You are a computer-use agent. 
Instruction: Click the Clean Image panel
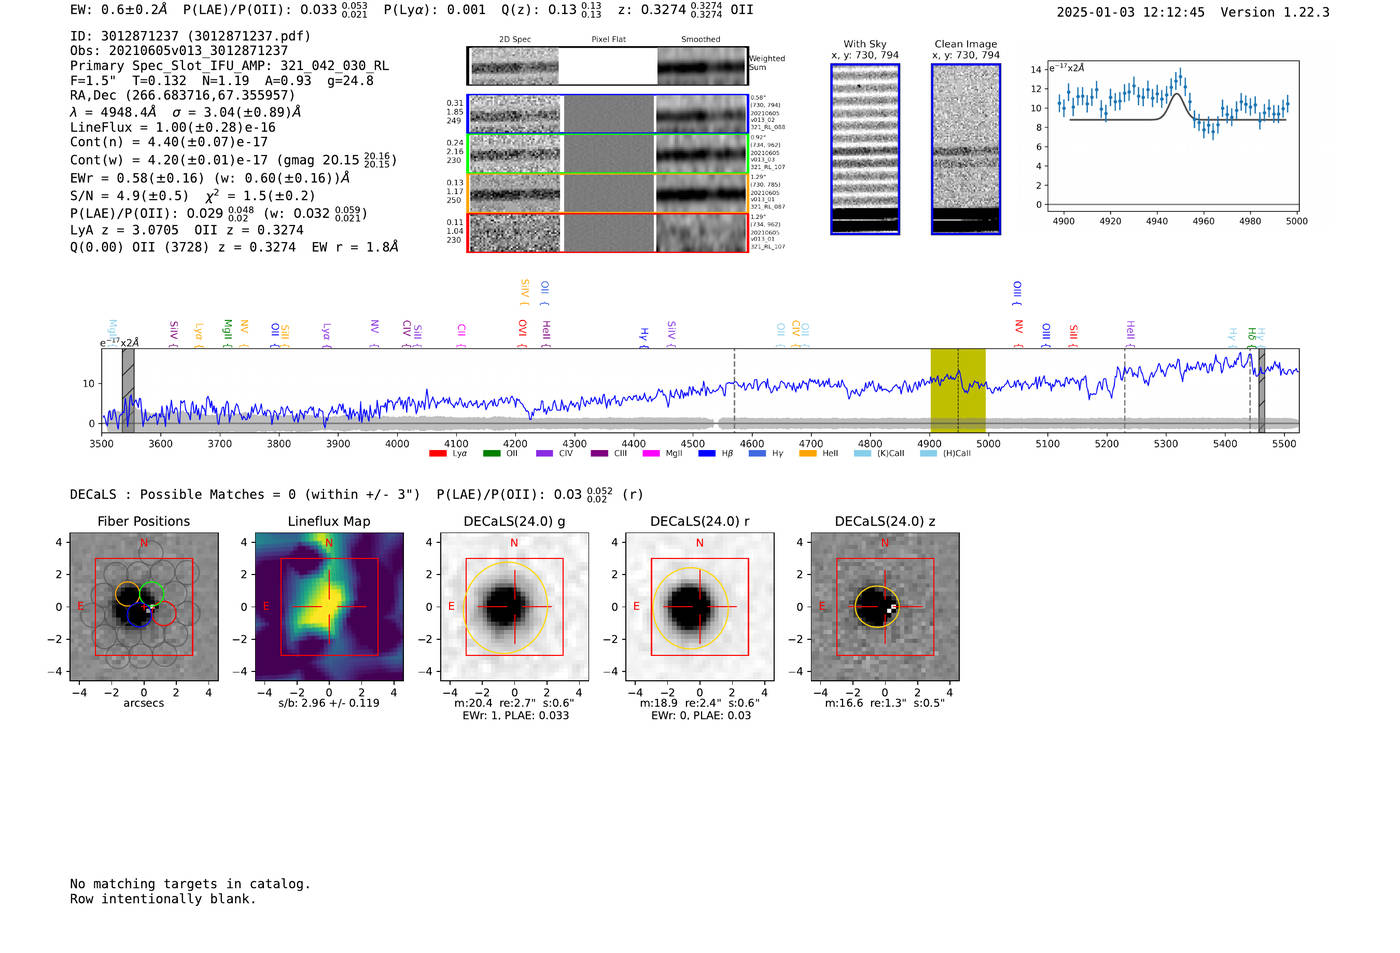click(966, 149)
